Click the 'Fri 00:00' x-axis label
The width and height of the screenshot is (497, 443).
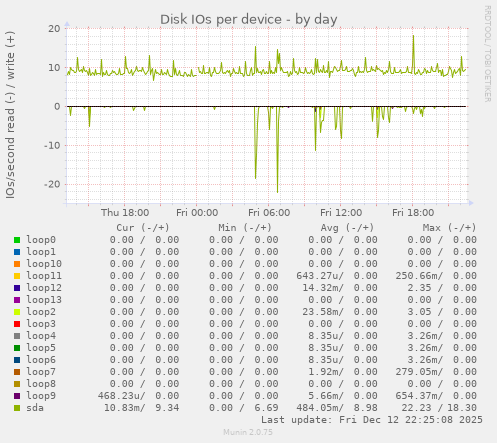click(197, 213)
